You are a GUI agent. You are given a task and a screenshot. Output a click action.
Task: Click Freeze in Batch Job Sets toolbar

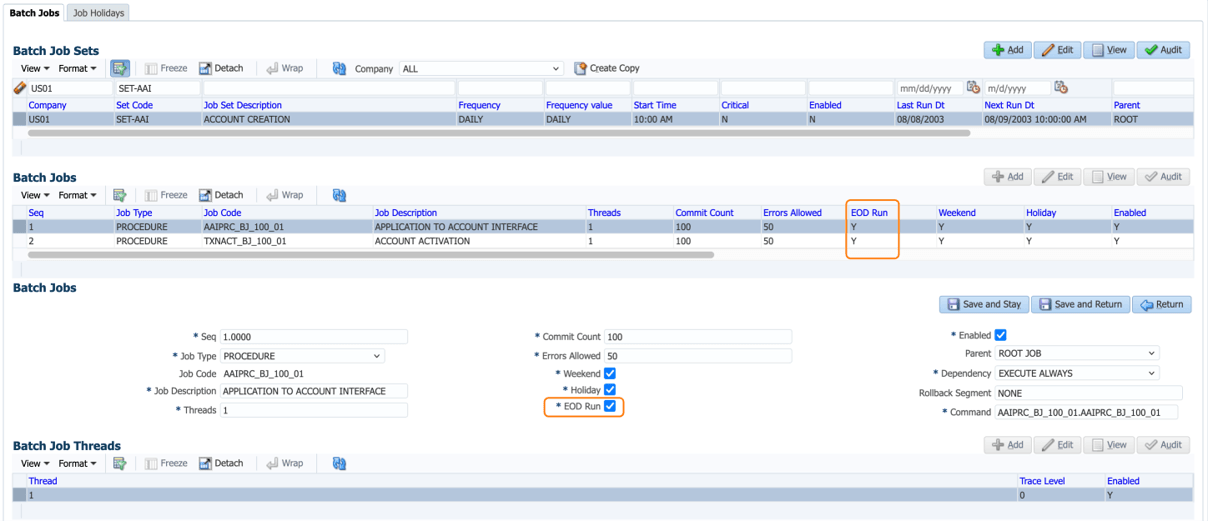click(165, 68)
